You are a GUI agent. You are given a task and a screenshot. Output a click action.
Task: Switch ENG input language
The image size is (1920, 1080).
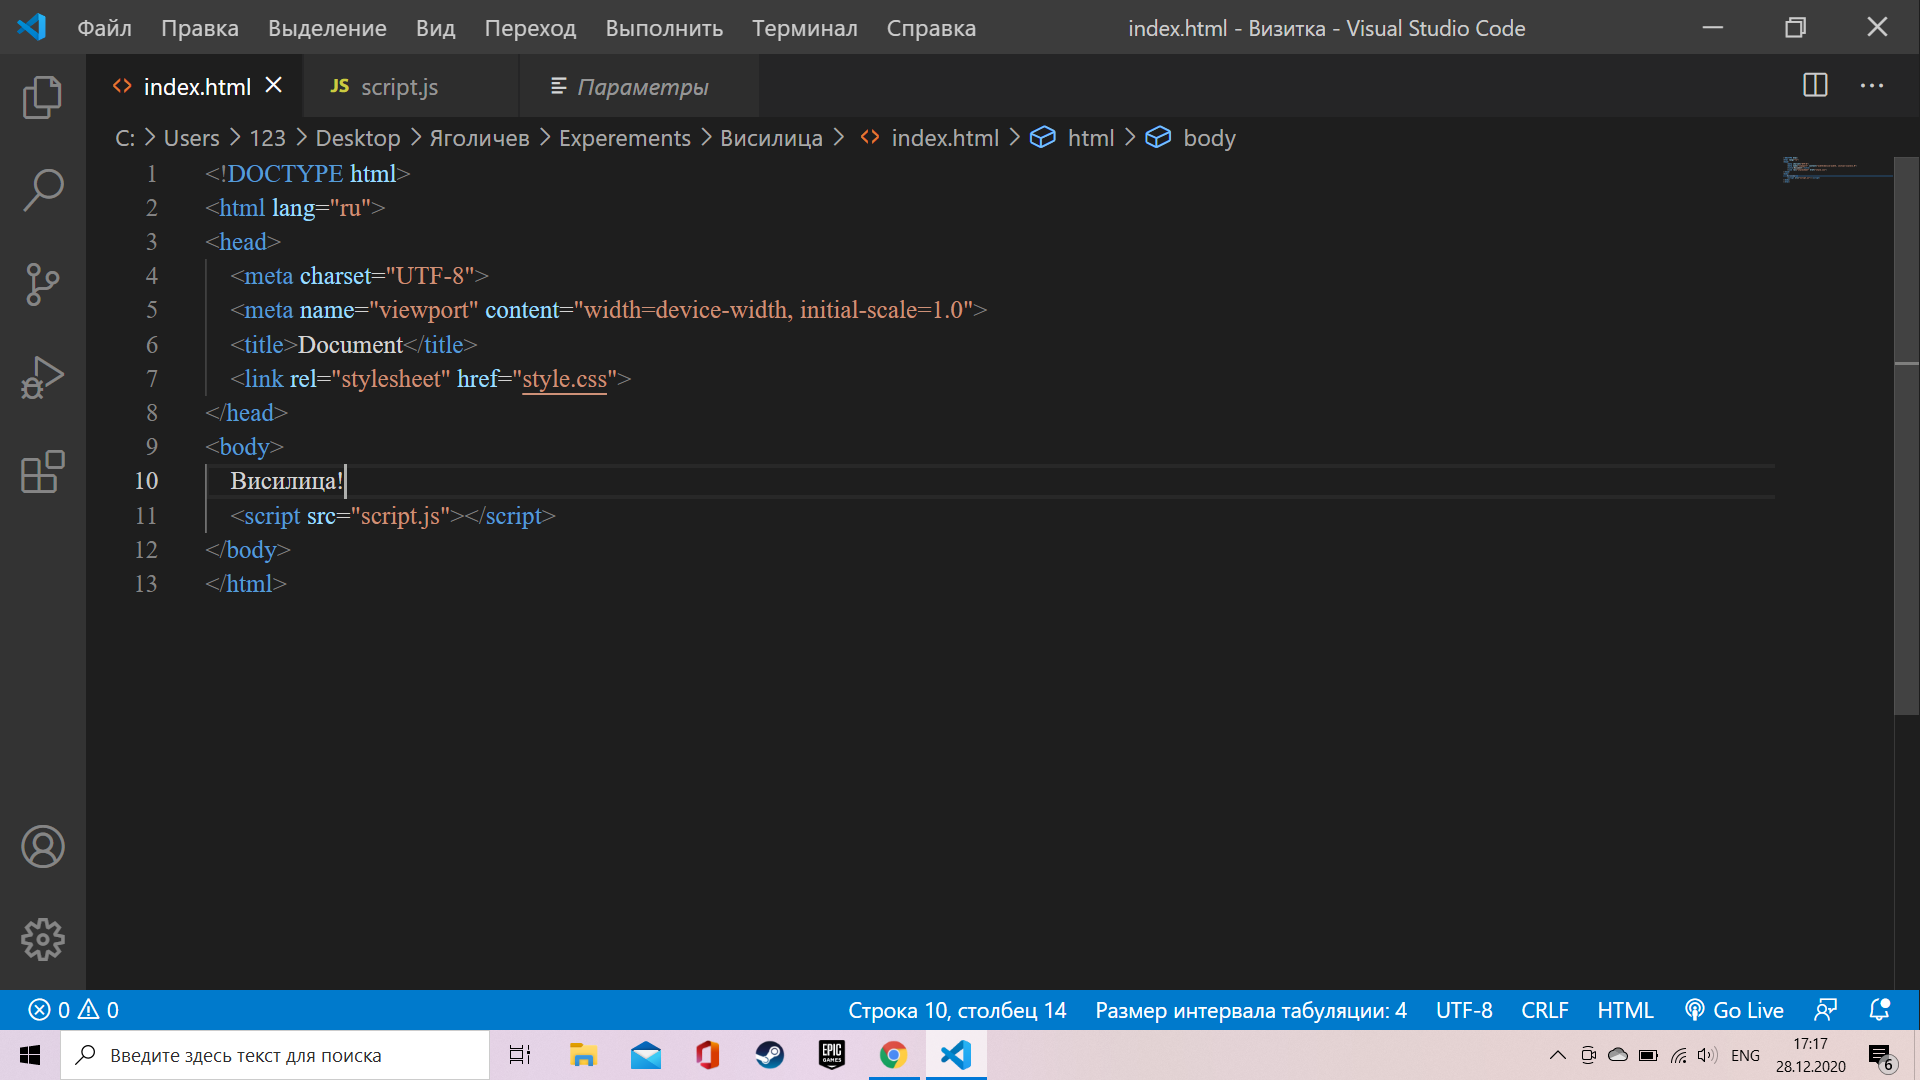tap(1745, 1055)
